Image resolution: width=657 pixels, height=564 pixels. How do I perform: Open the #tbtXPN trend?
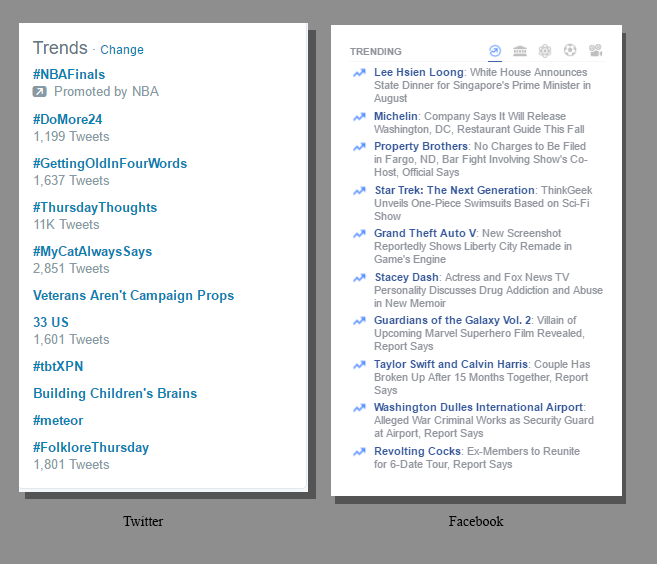click(x=58, y=366)
